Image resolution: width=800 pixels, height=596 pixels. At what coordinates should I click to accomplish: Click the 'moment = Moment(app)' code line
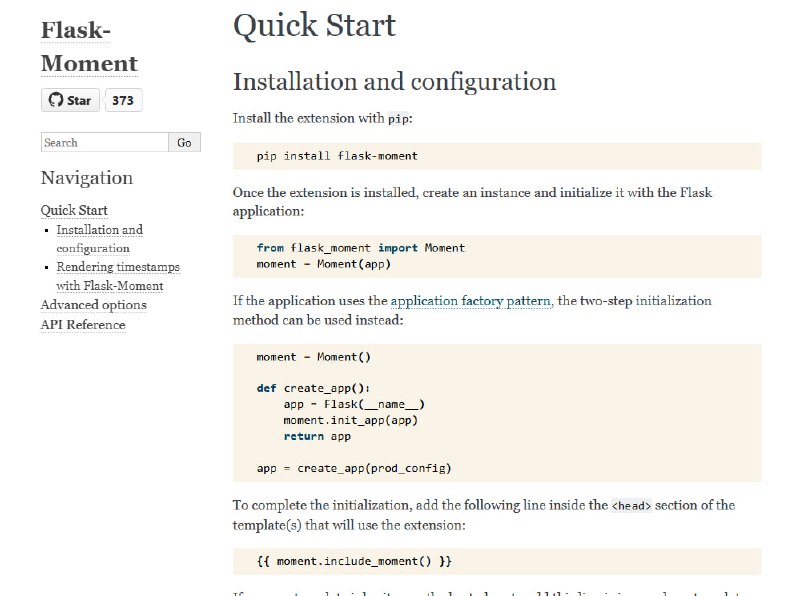[323, 264]
